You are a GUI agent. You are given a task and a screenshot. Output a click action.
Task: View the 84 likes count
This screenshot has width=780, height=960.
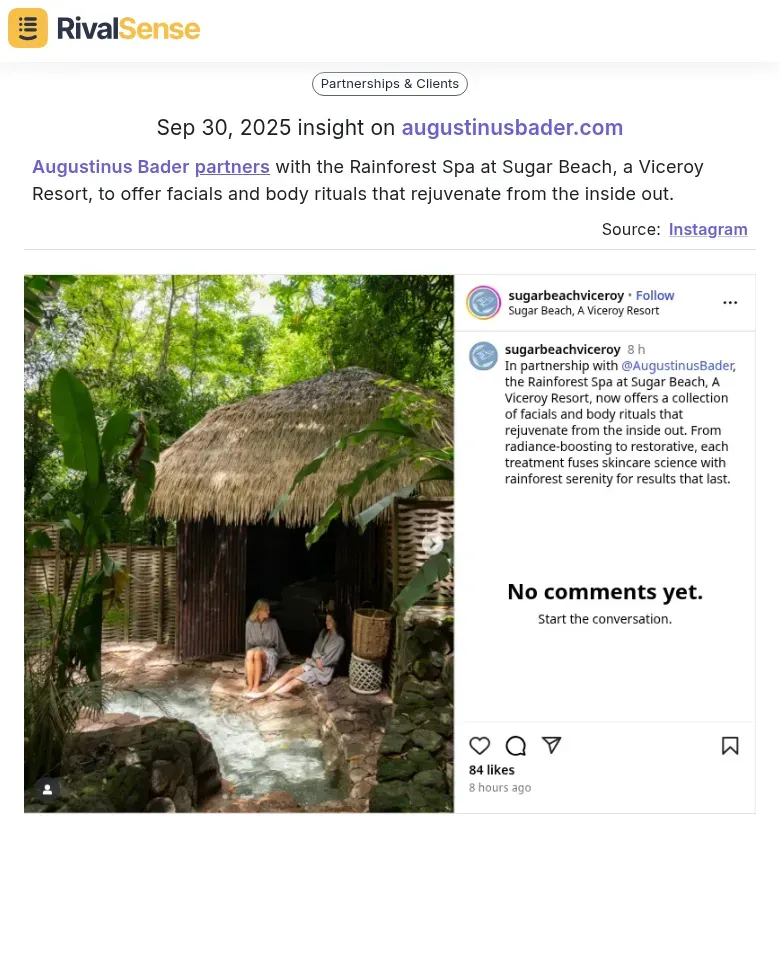tap(492, 770)
